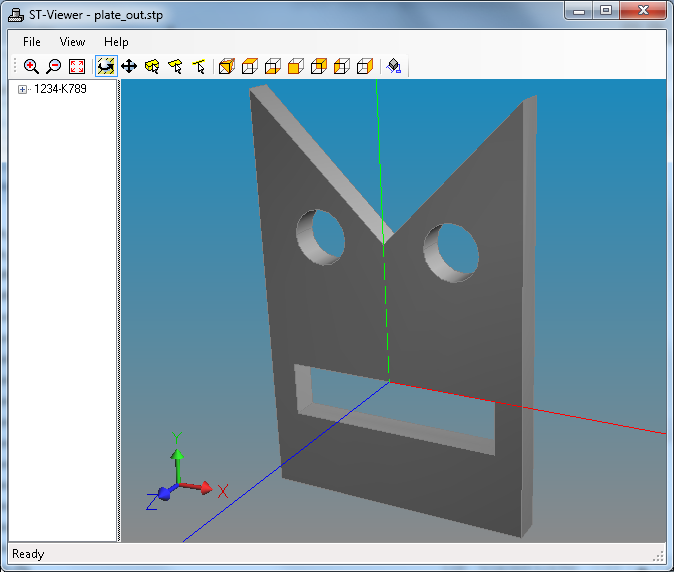Click the Y axis arrow of the triad
Screen dimensions: 674x572
pos(177,455)
